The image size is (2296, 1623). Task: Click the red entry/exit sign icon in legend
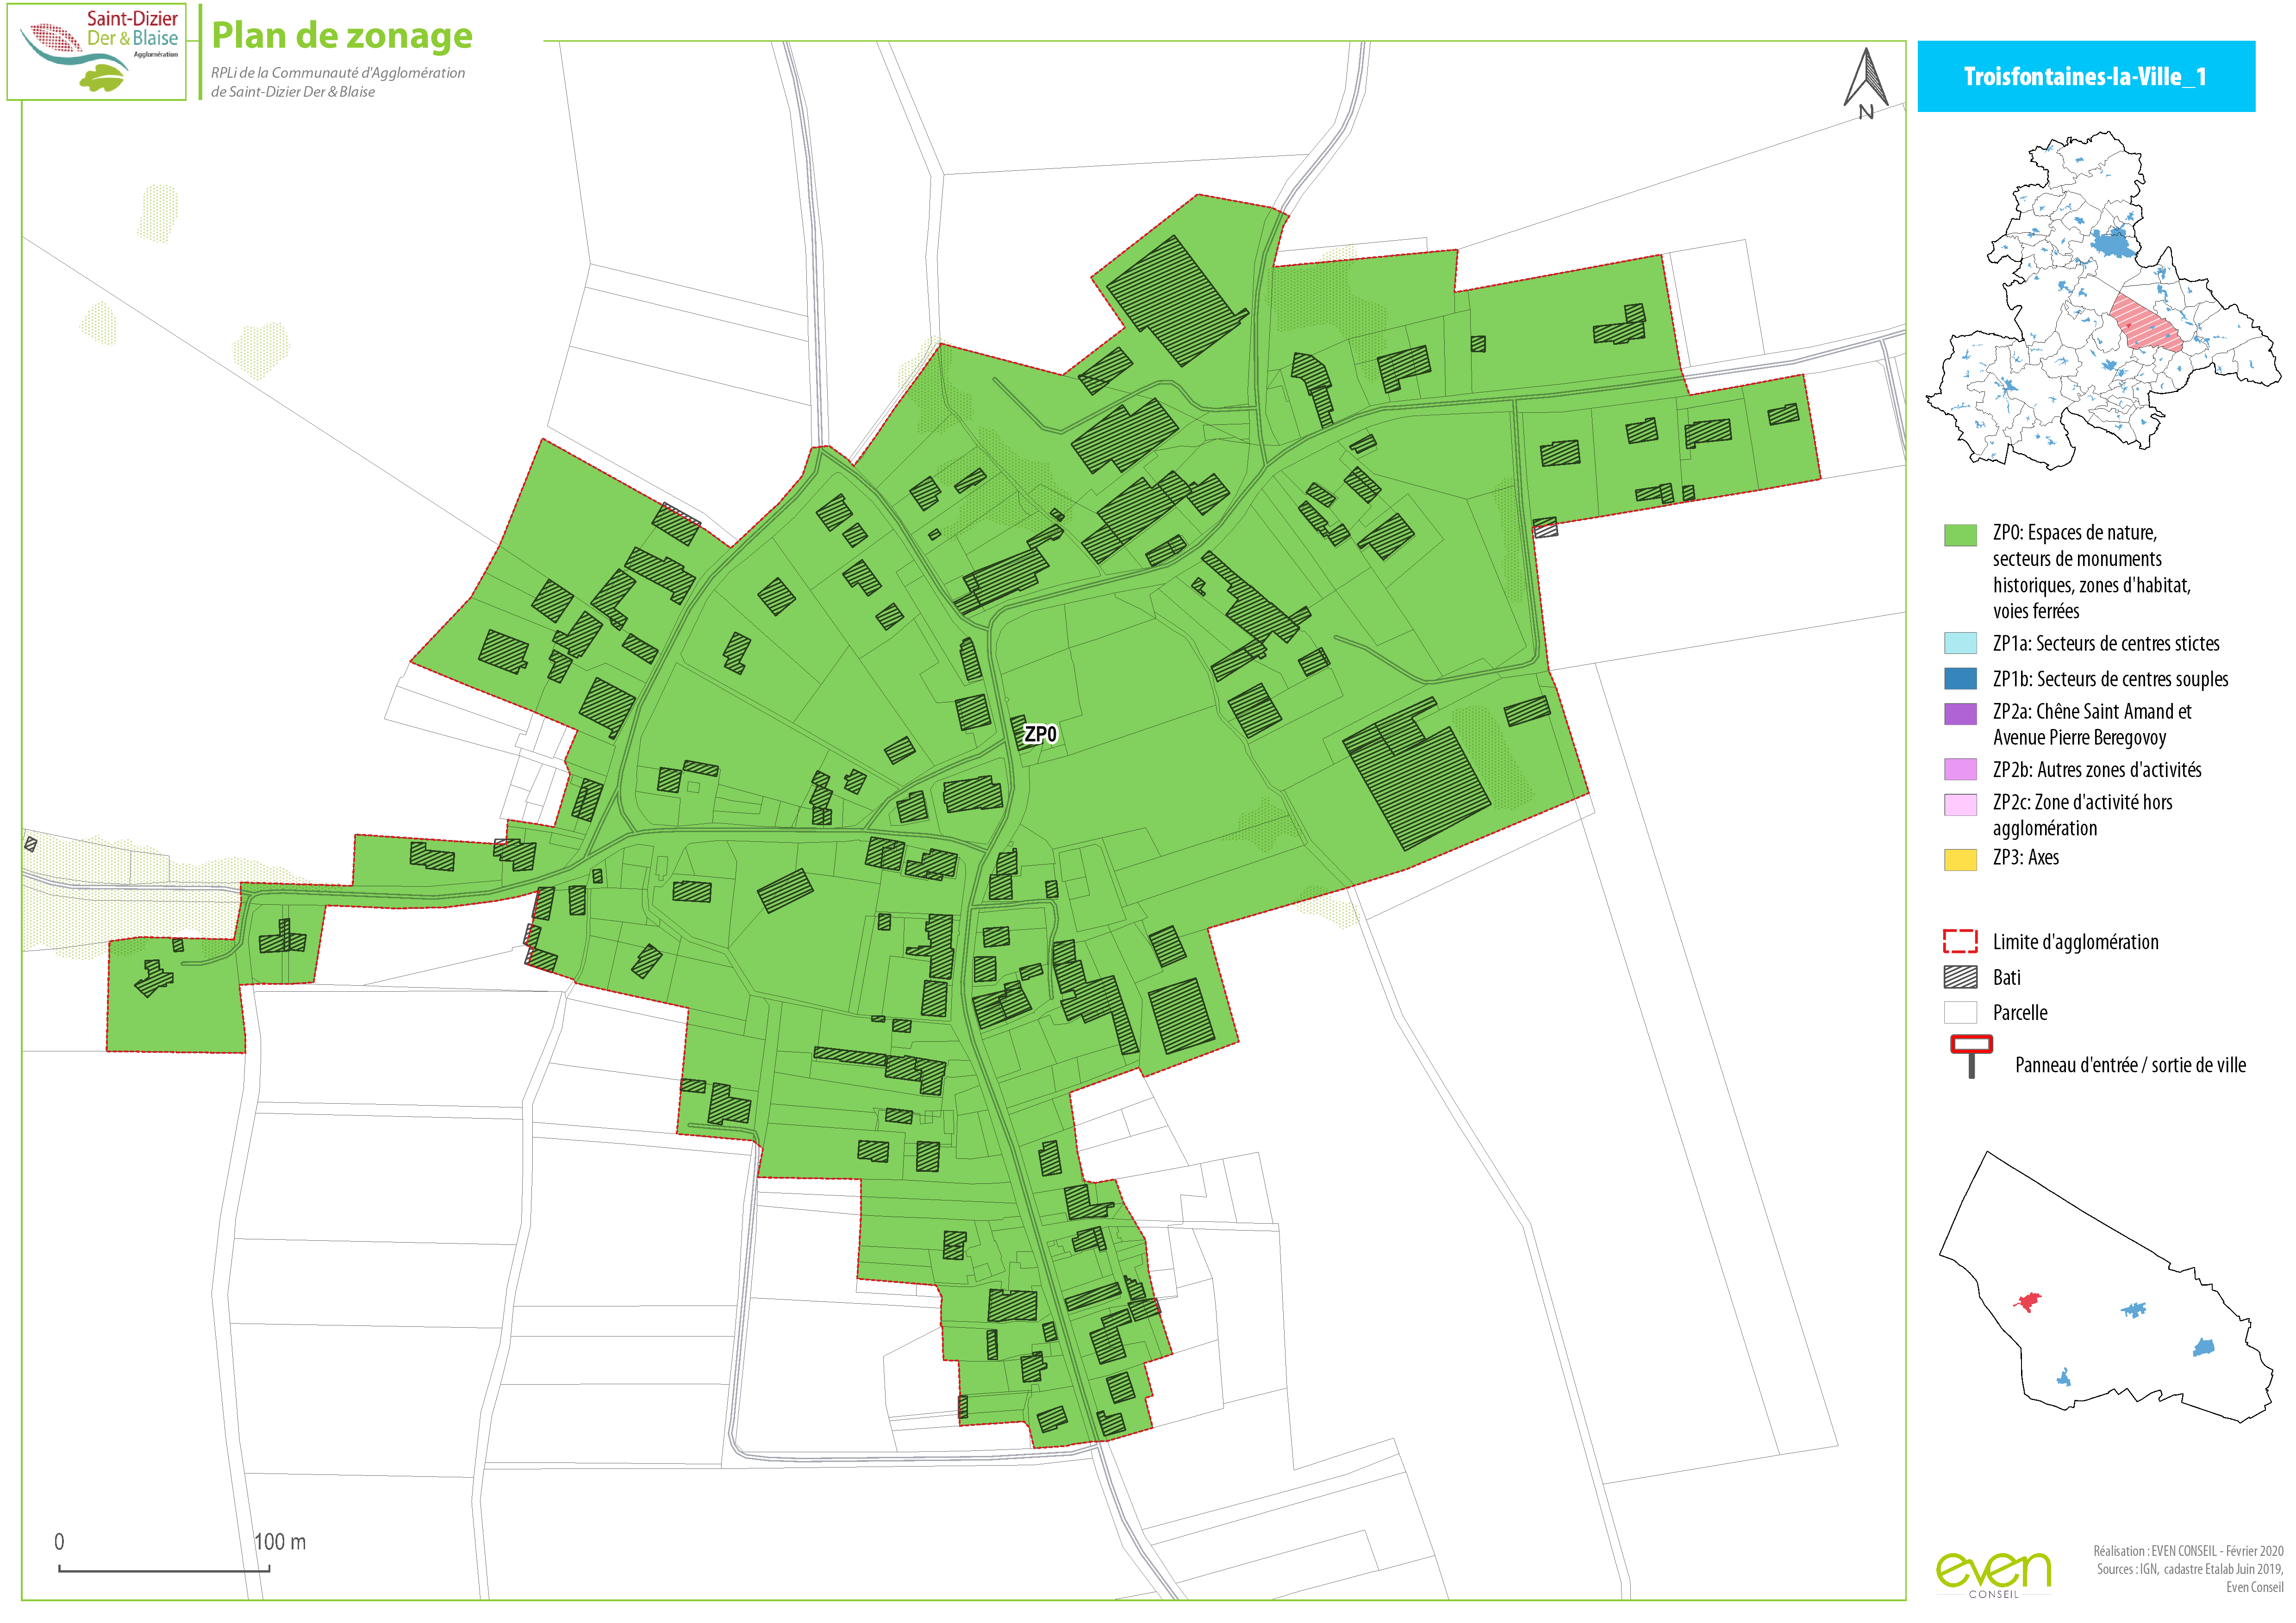(x=1971, y=1057)
